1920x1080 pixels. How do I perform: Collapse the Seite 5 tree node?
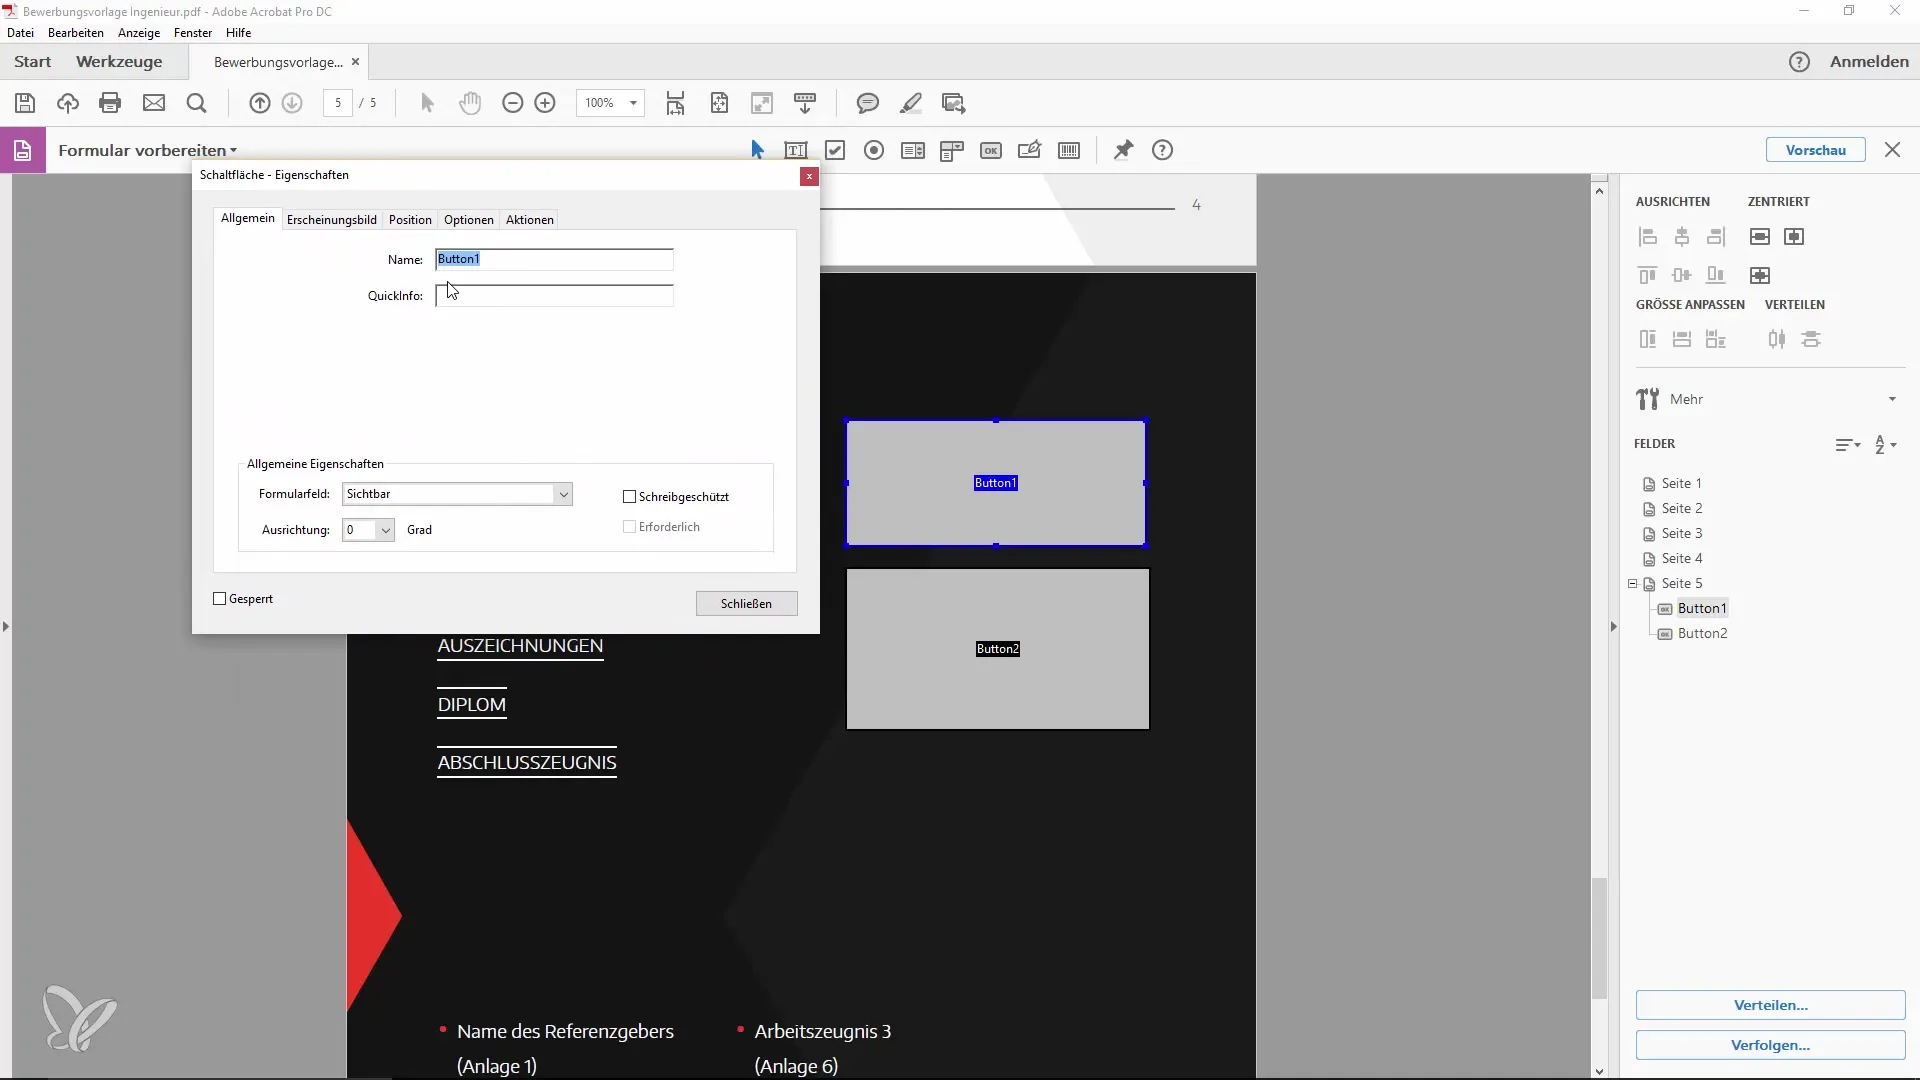(1633, 584)
